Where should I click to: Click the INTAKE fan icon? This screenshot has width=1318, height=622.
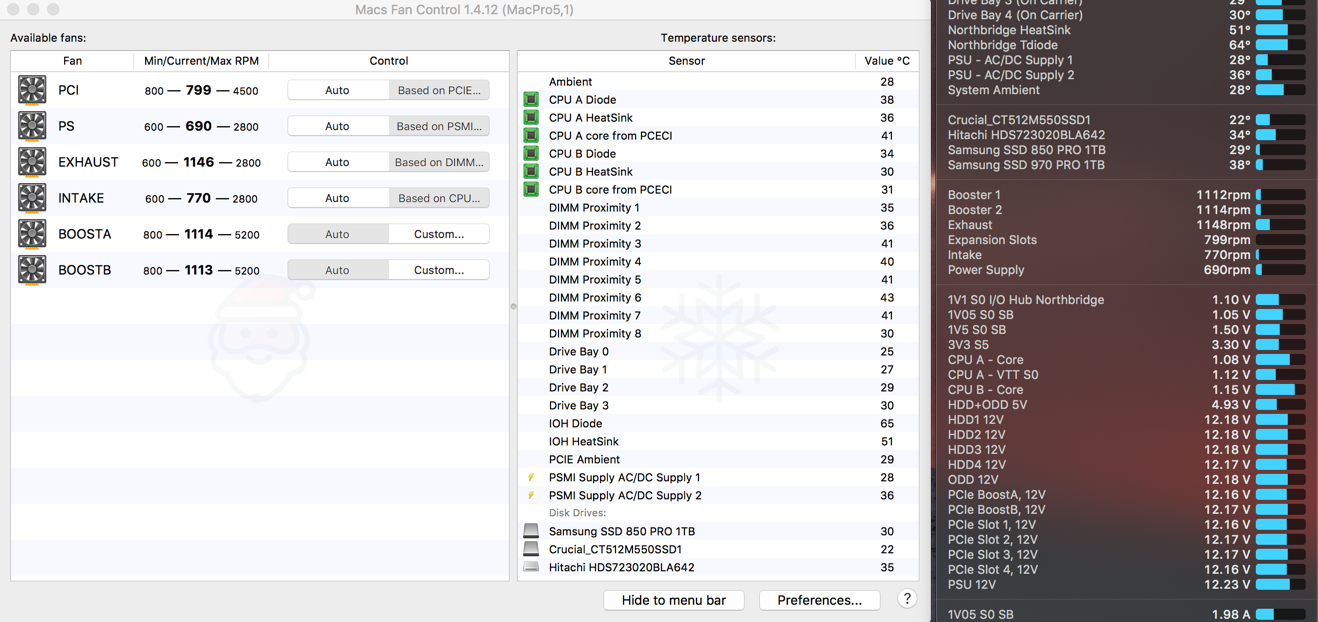click(x=32, y=198)
